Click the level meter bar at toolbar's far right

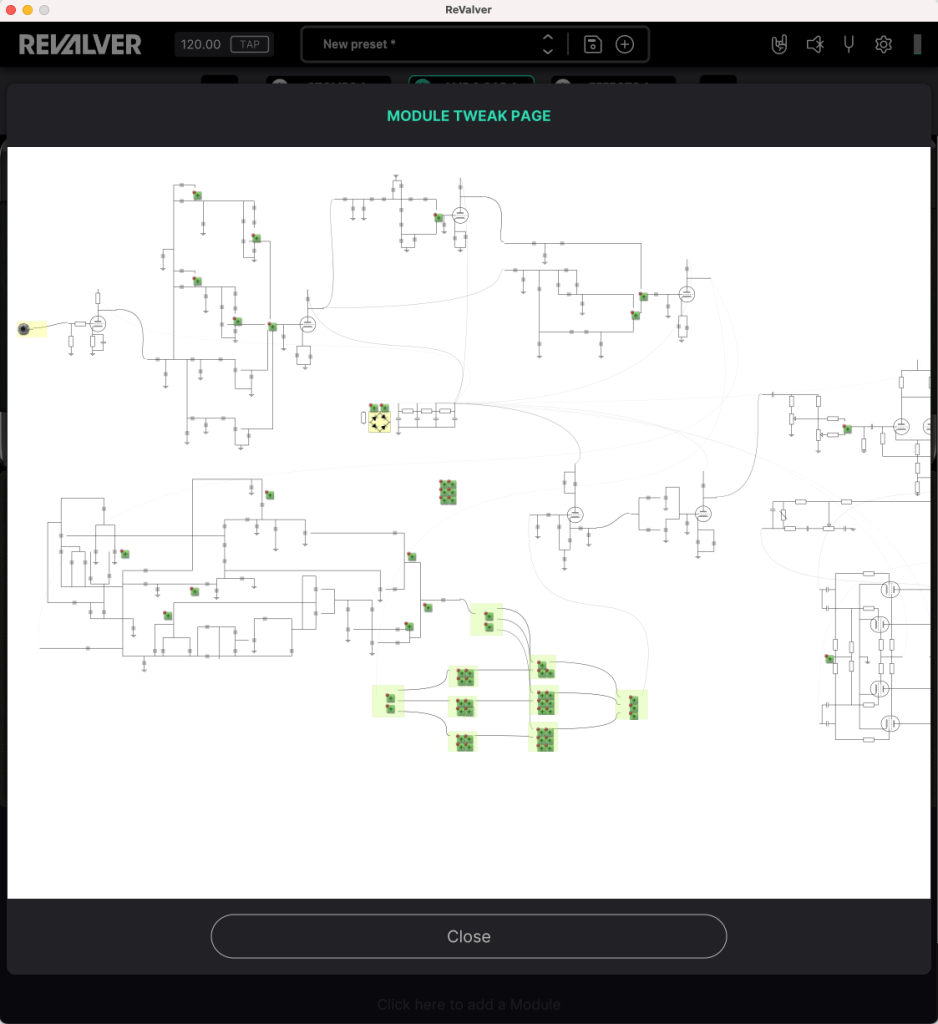[917, 44]
